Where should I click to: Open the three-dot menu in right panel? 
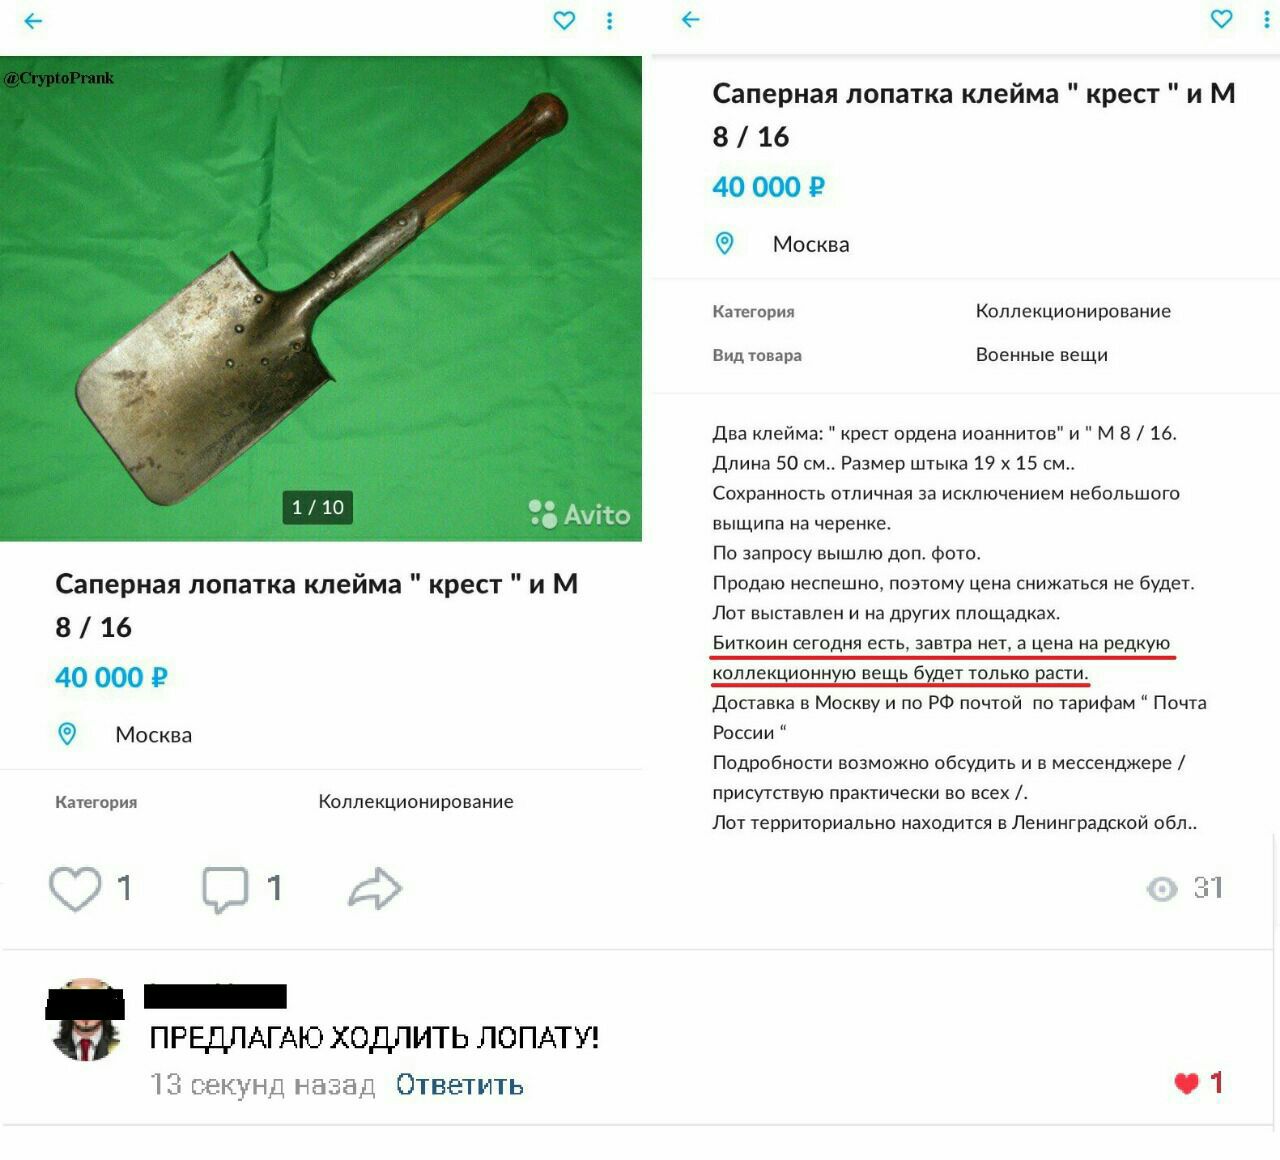pyautogui.click(x=1266, y=18)
